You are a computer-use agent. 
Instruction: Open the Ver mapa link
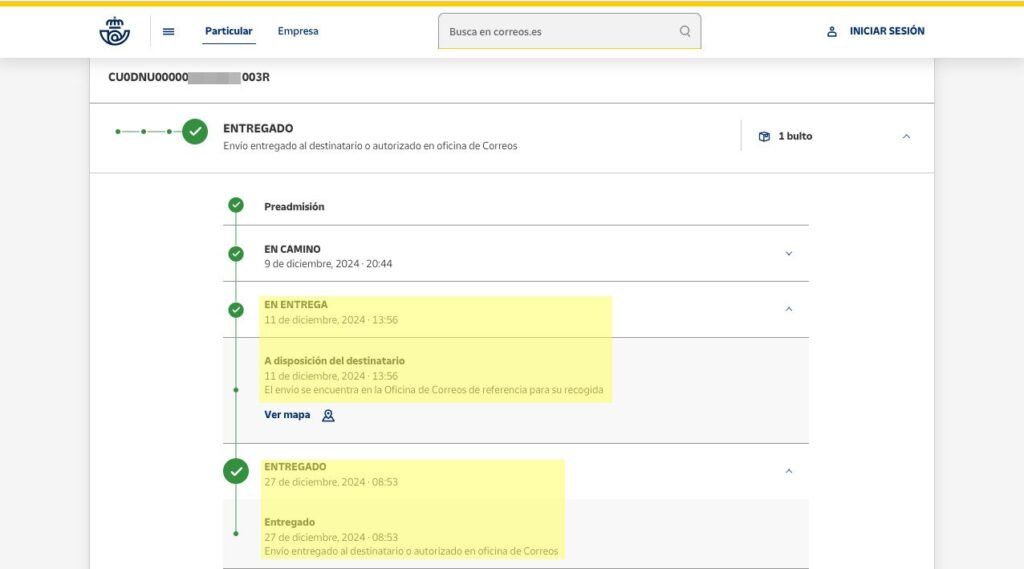287,415
